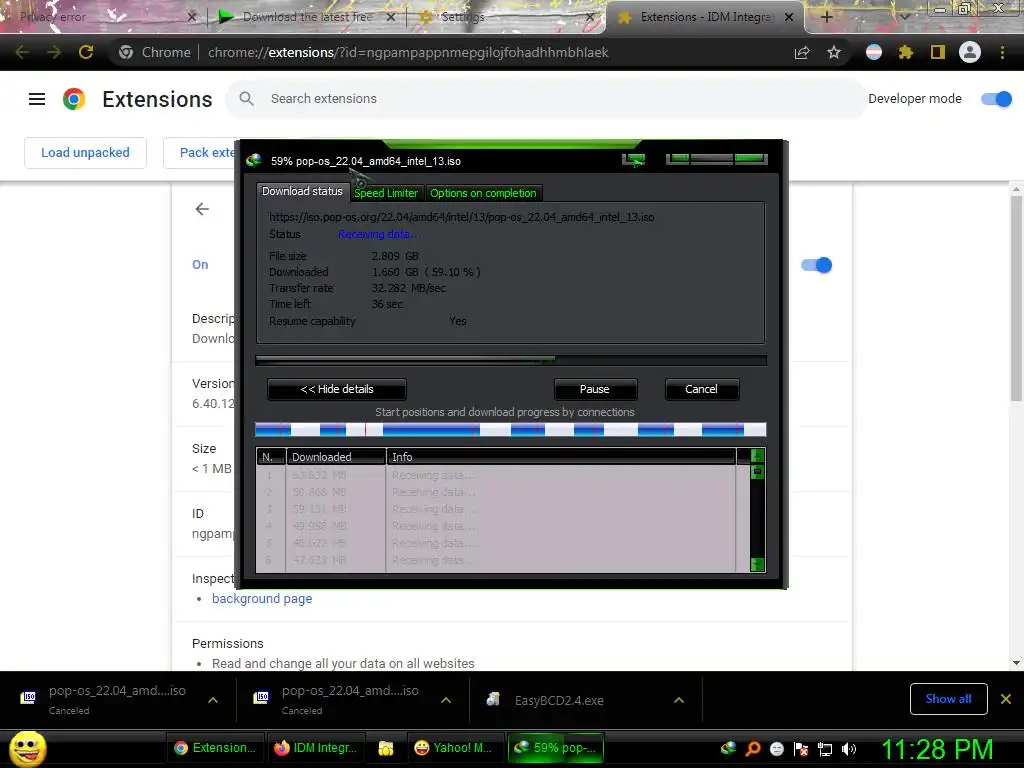Click the Info column header
The height and width of the screenshot is (768, 1024).
[x=561, y=456]
